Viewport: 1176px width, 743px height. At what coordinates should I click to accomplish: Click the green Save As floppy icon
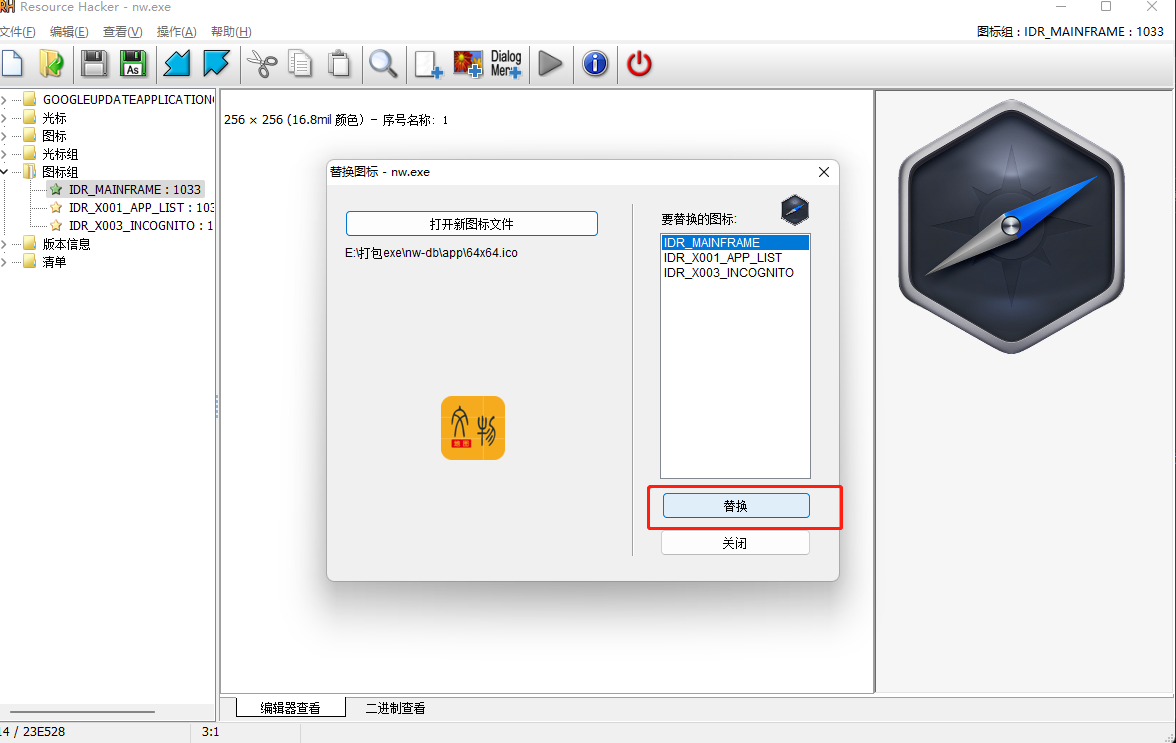134,64
